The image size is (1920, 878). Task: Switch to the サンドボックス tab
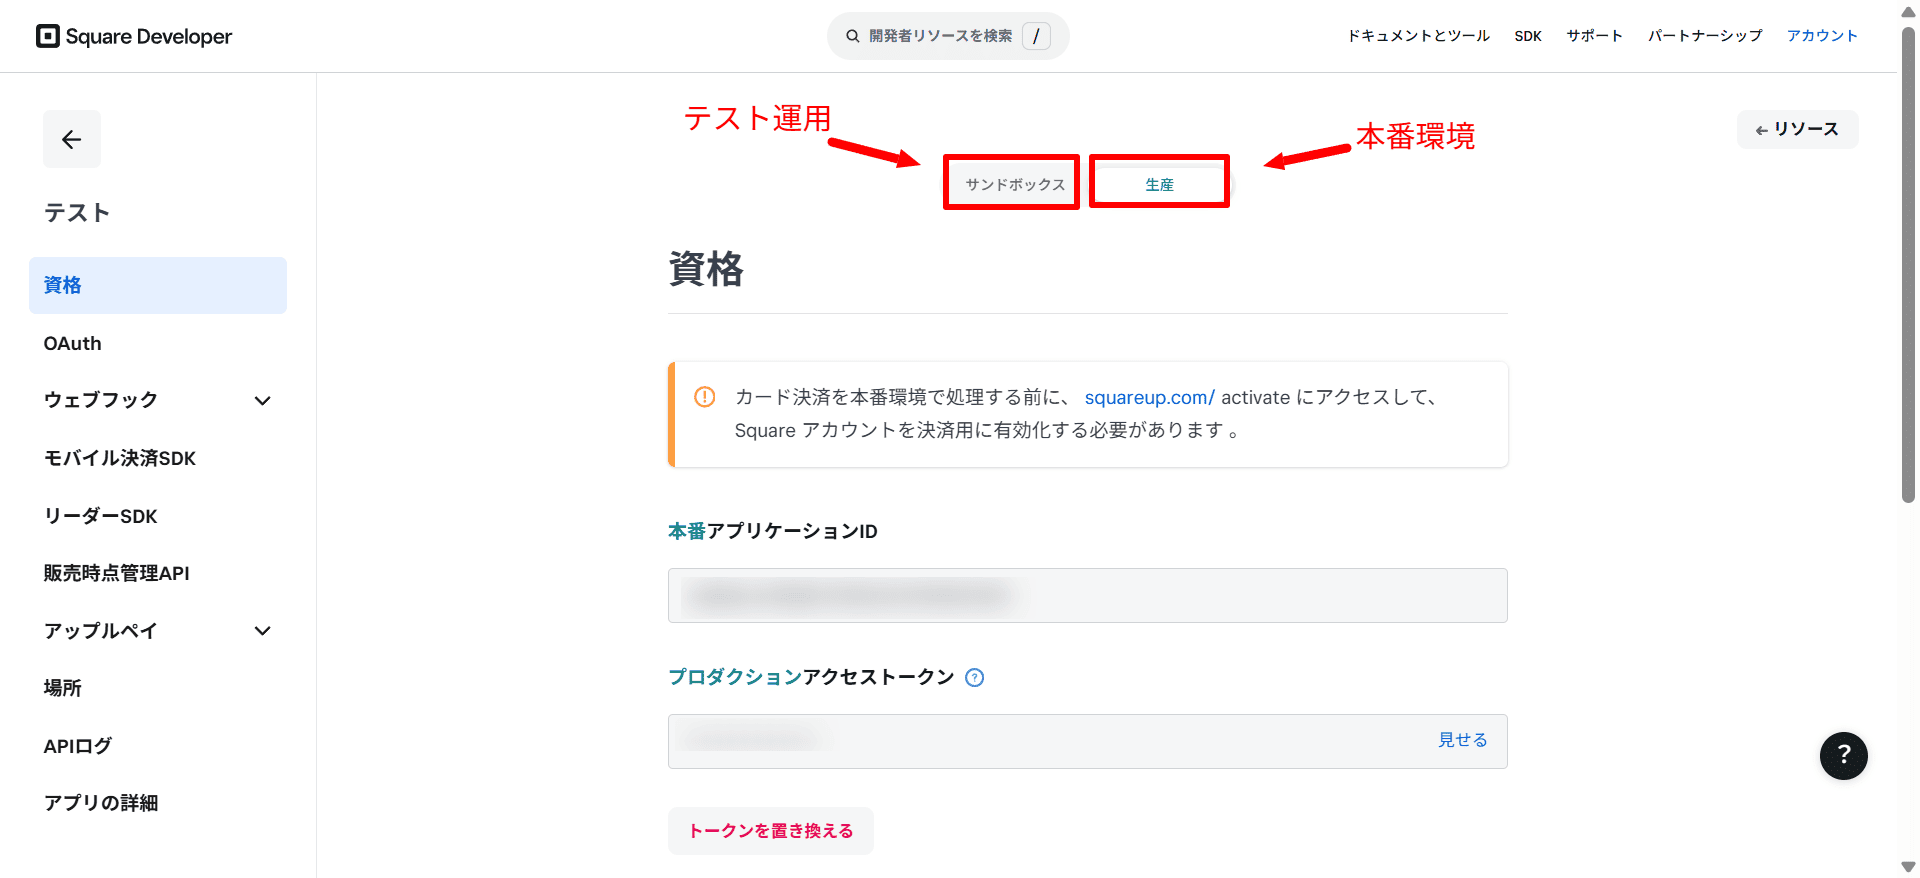[1014, 184]
